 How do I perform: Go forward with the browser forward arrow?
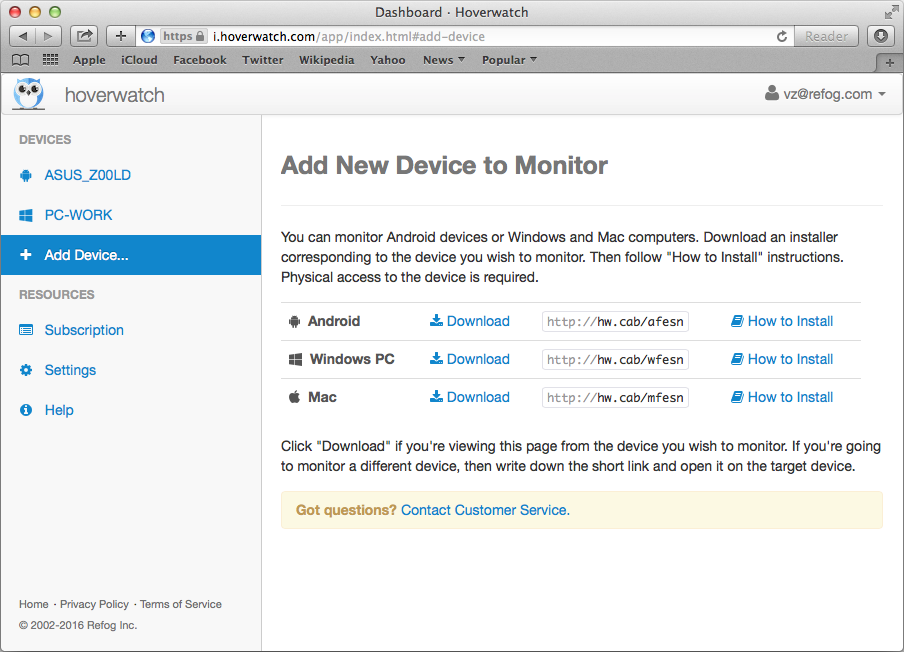(x=48, y=36)
